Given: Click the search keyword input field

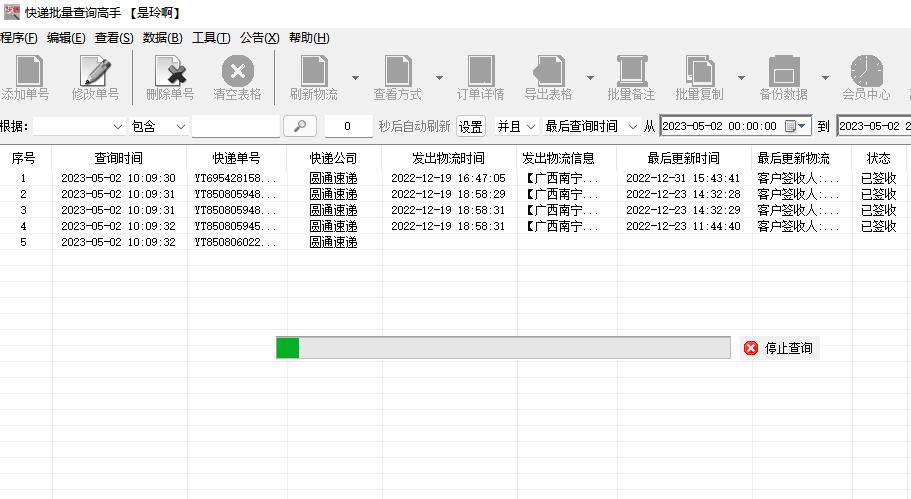Looking at the screenshot, I should 236,126.
